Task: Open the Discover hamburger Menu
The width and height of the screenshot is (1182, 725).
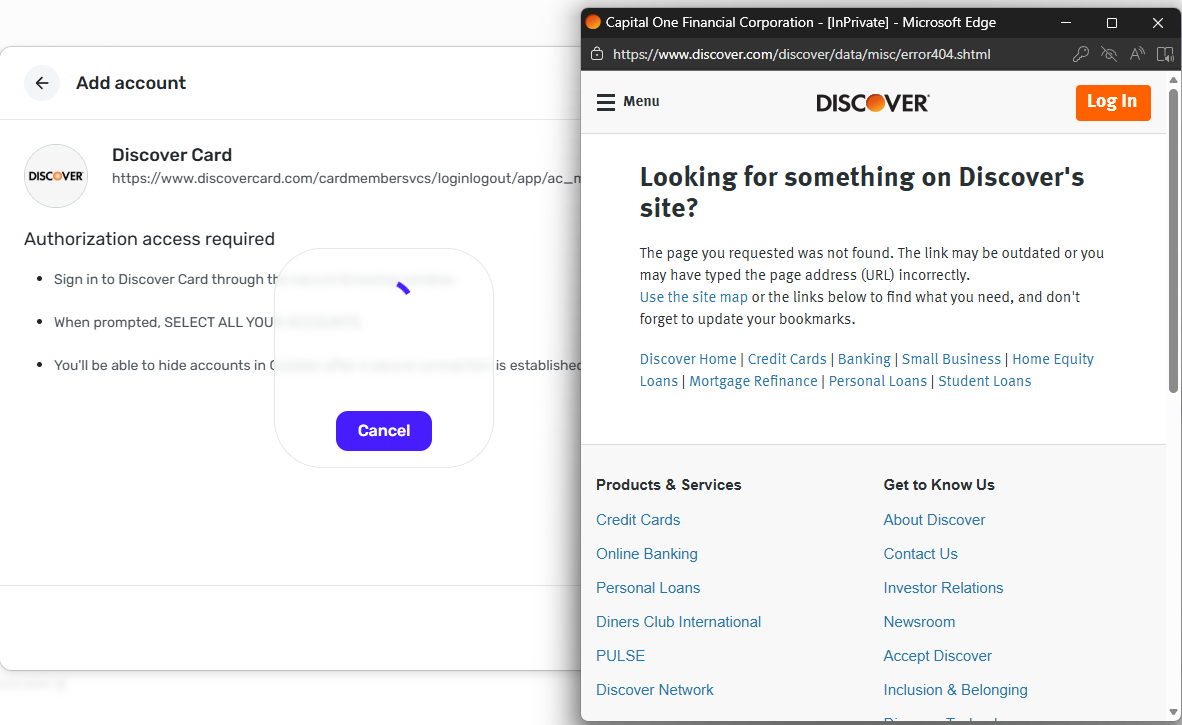Action: click(x=628, y=102)
